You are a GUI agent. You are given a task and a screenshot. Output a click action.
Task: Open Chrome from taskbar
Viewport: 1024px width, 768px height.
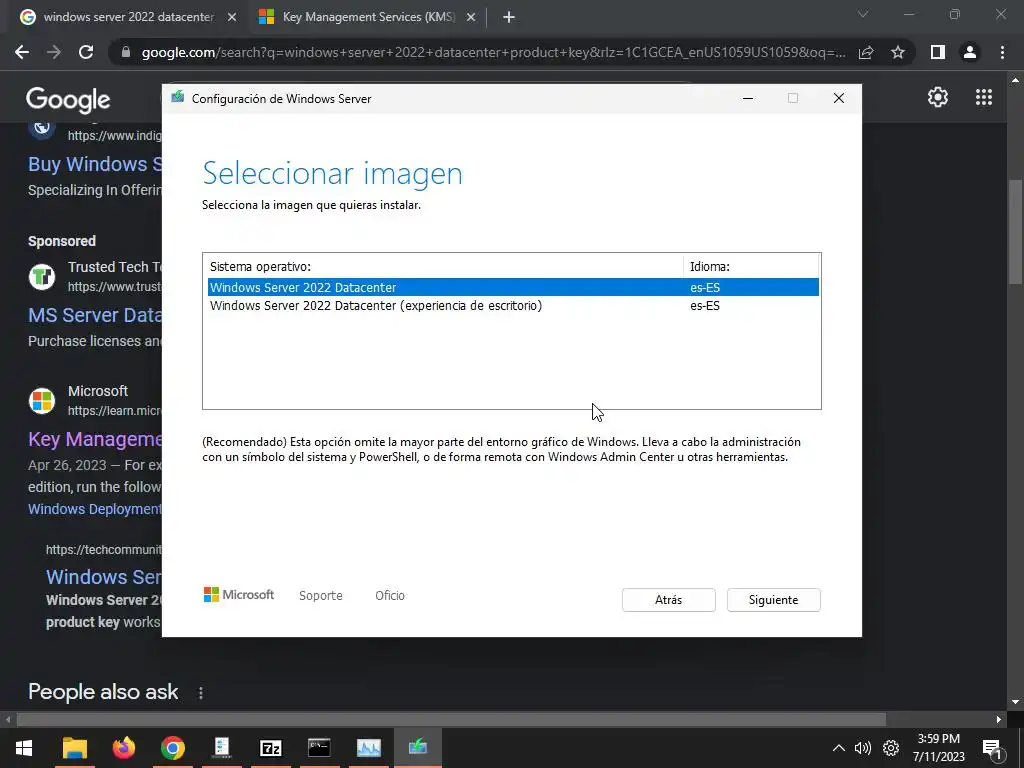172,748
